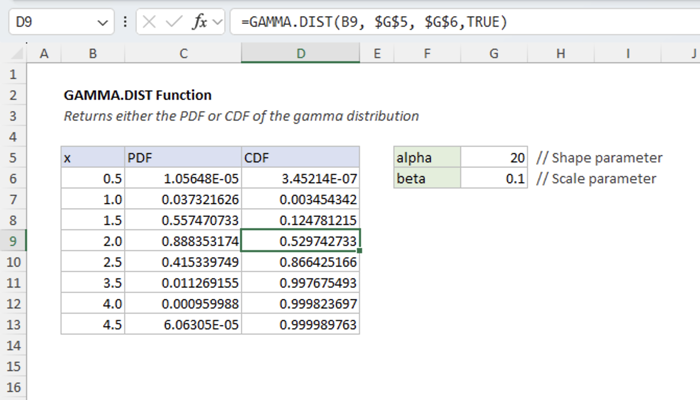
Task: Select column D header
Action: 300,54
